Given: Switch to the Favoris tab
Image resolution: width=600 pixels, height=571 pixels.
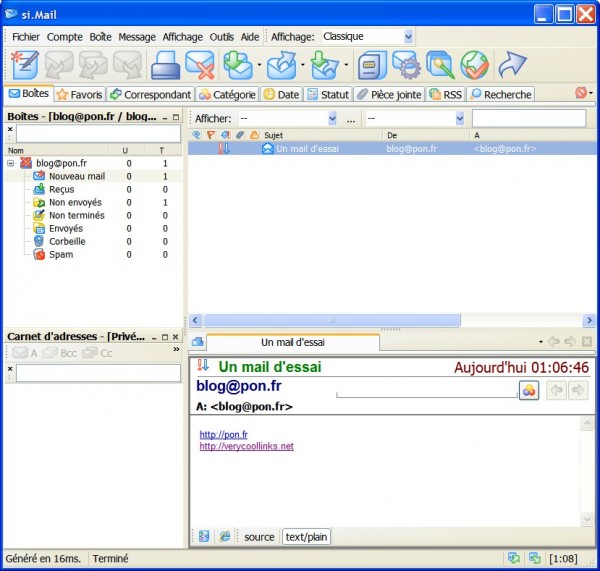Looking at the screenshot, I should (80, 94).
